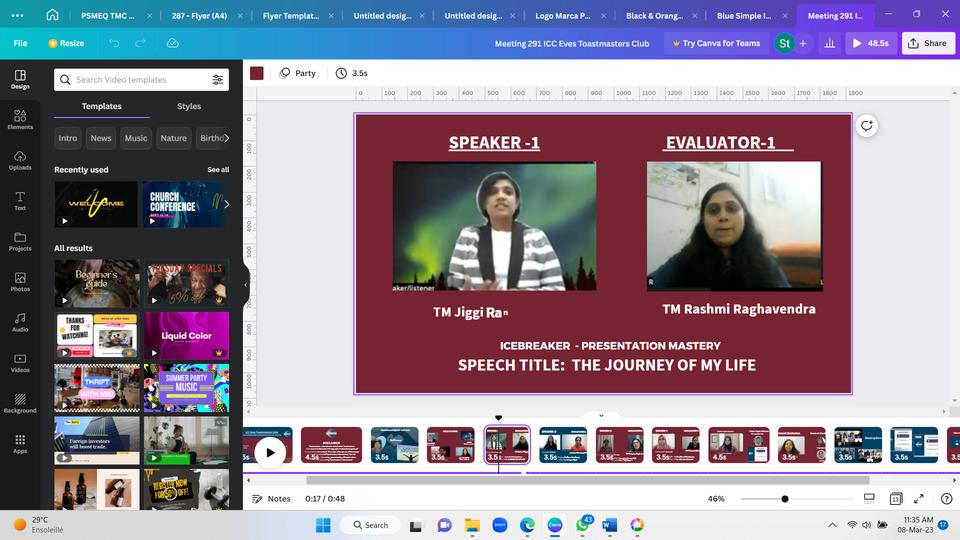
Task: Open the help question mark
Action: [946, 498]
